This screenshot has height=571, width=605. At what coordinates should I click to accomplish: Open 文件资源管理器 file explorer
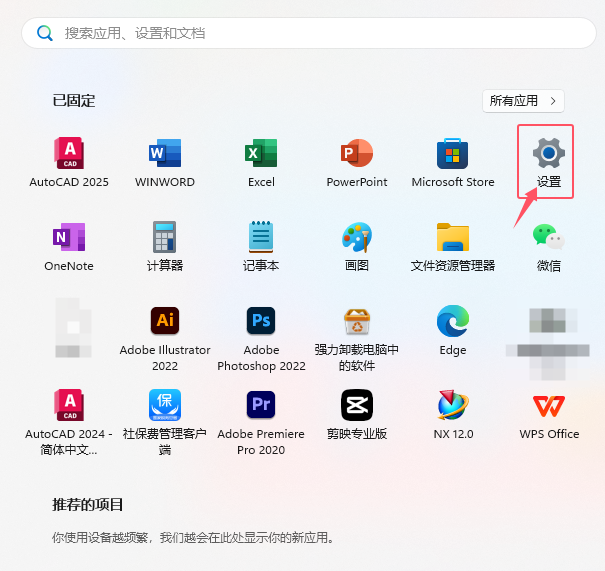click(x=453, y=247)
